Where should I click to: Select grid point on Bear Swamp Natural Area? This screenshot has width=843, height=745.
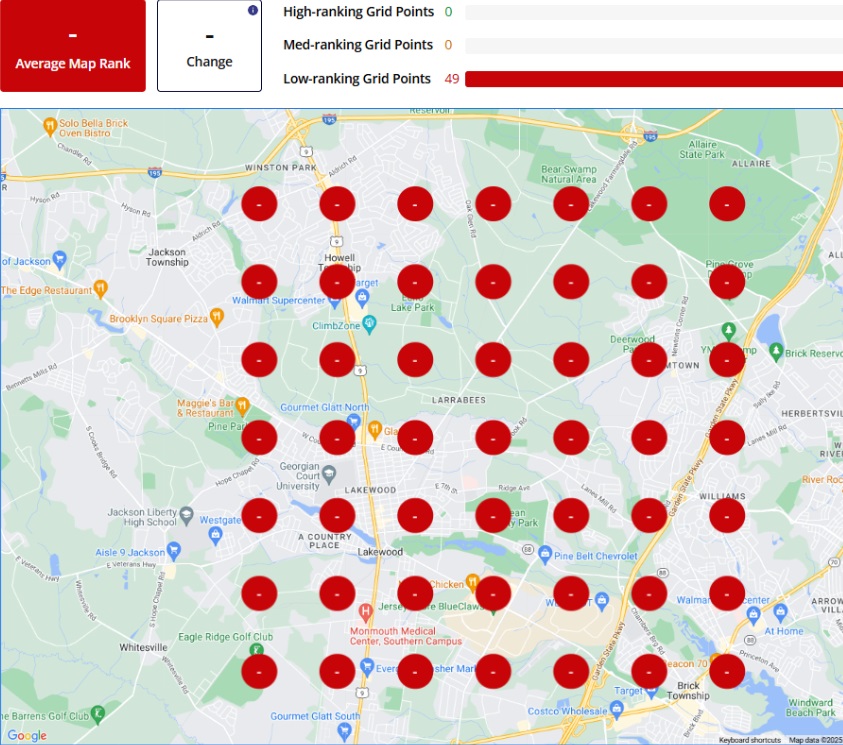[571, 204]
